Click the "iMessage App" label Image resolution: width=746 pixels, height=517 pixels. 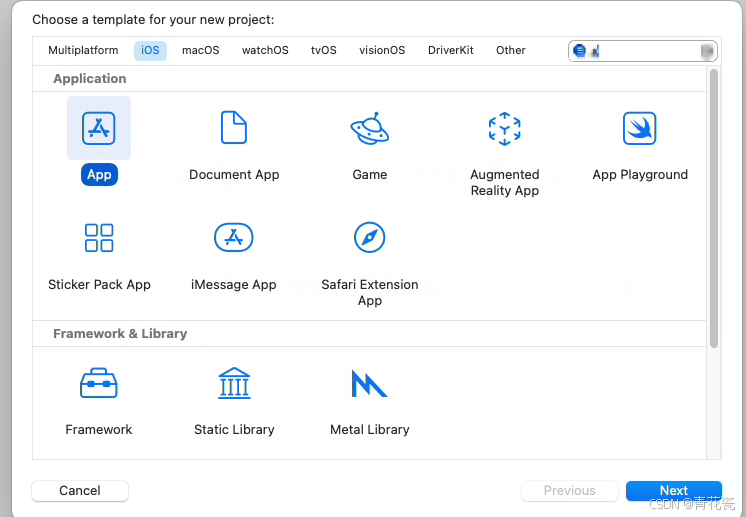[x=234, y=284]
